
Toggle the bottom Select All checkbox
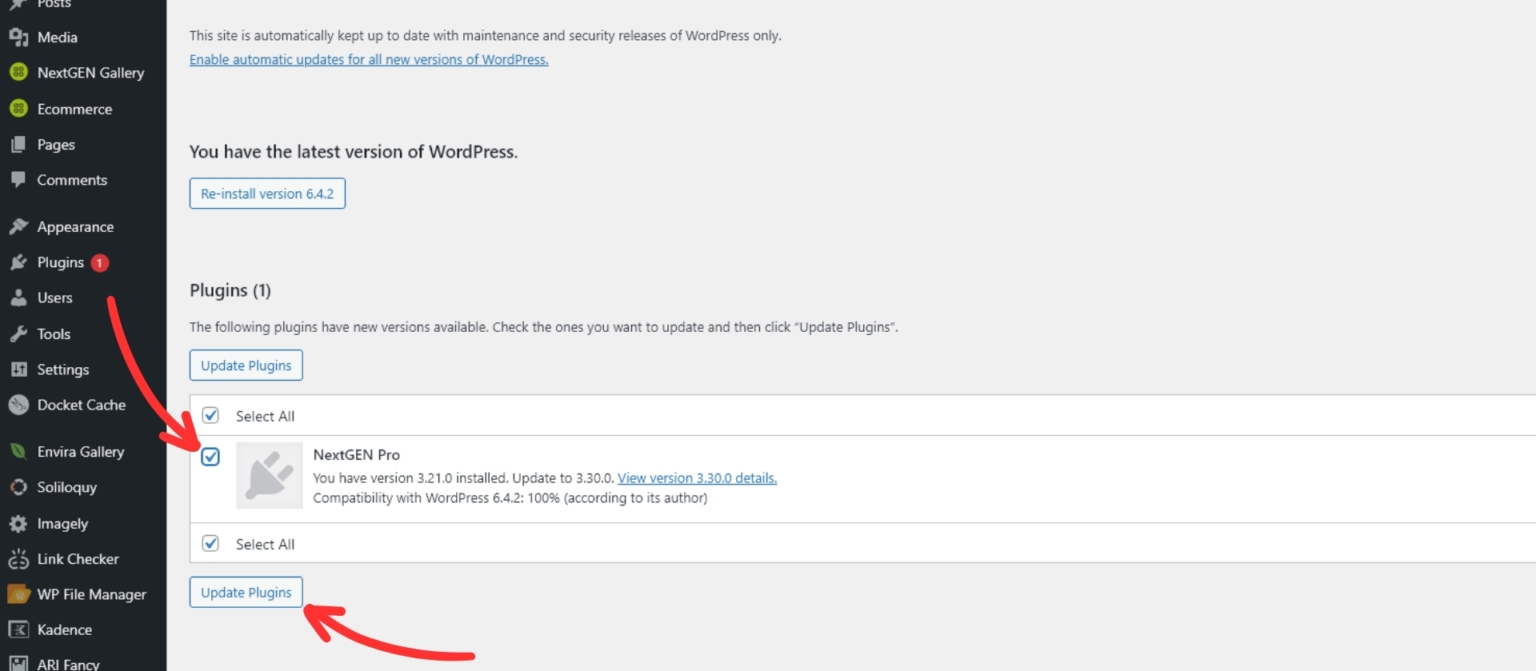(x=211, y=543)
